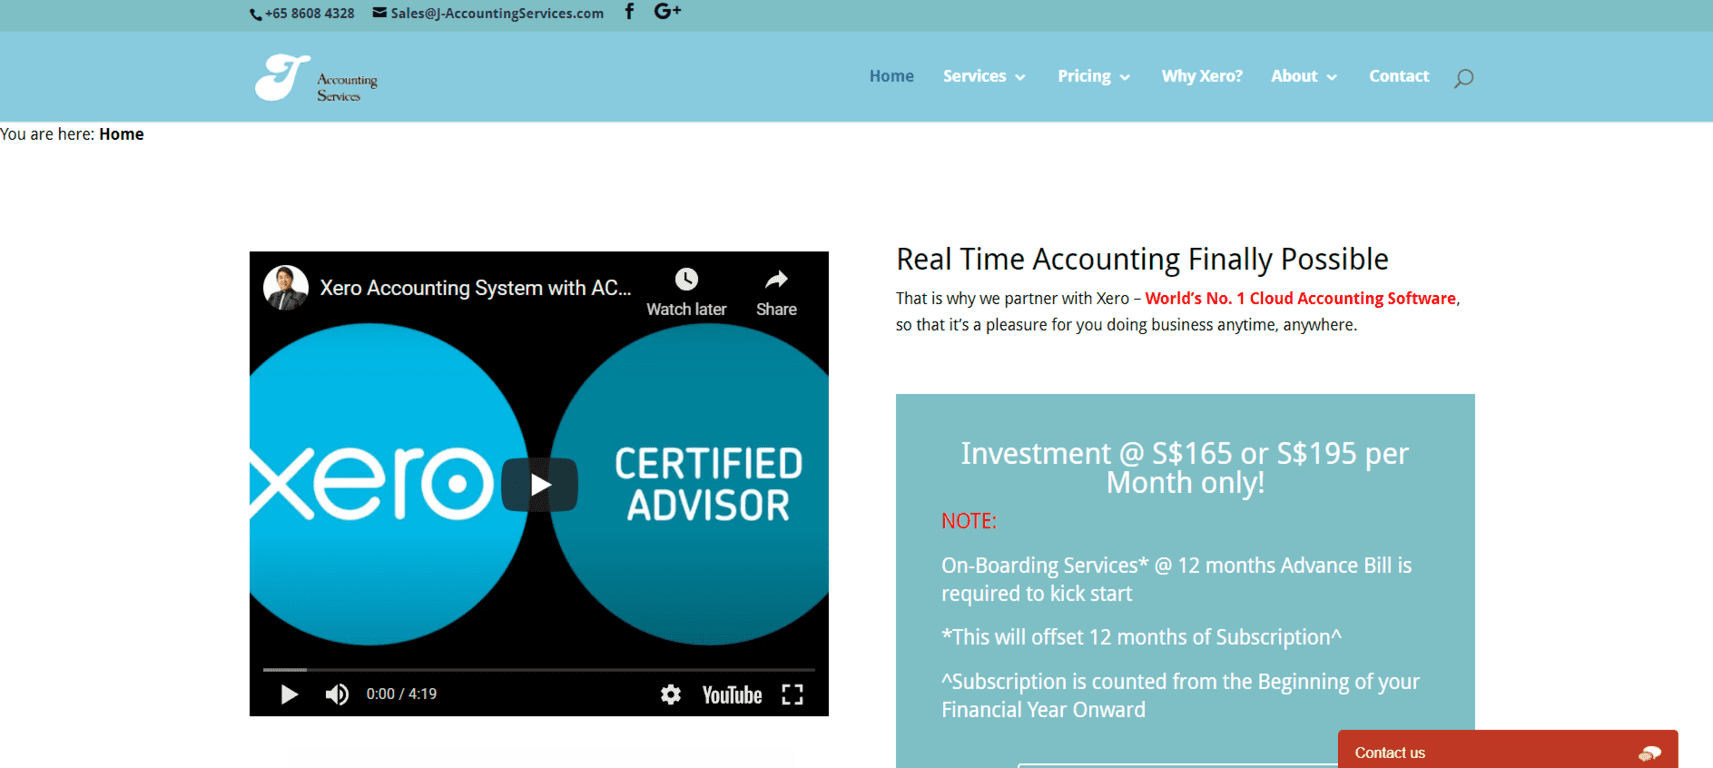Open site search magnifier icon
Screen dimensions: 1713x768
click(x=1464, y=77)
